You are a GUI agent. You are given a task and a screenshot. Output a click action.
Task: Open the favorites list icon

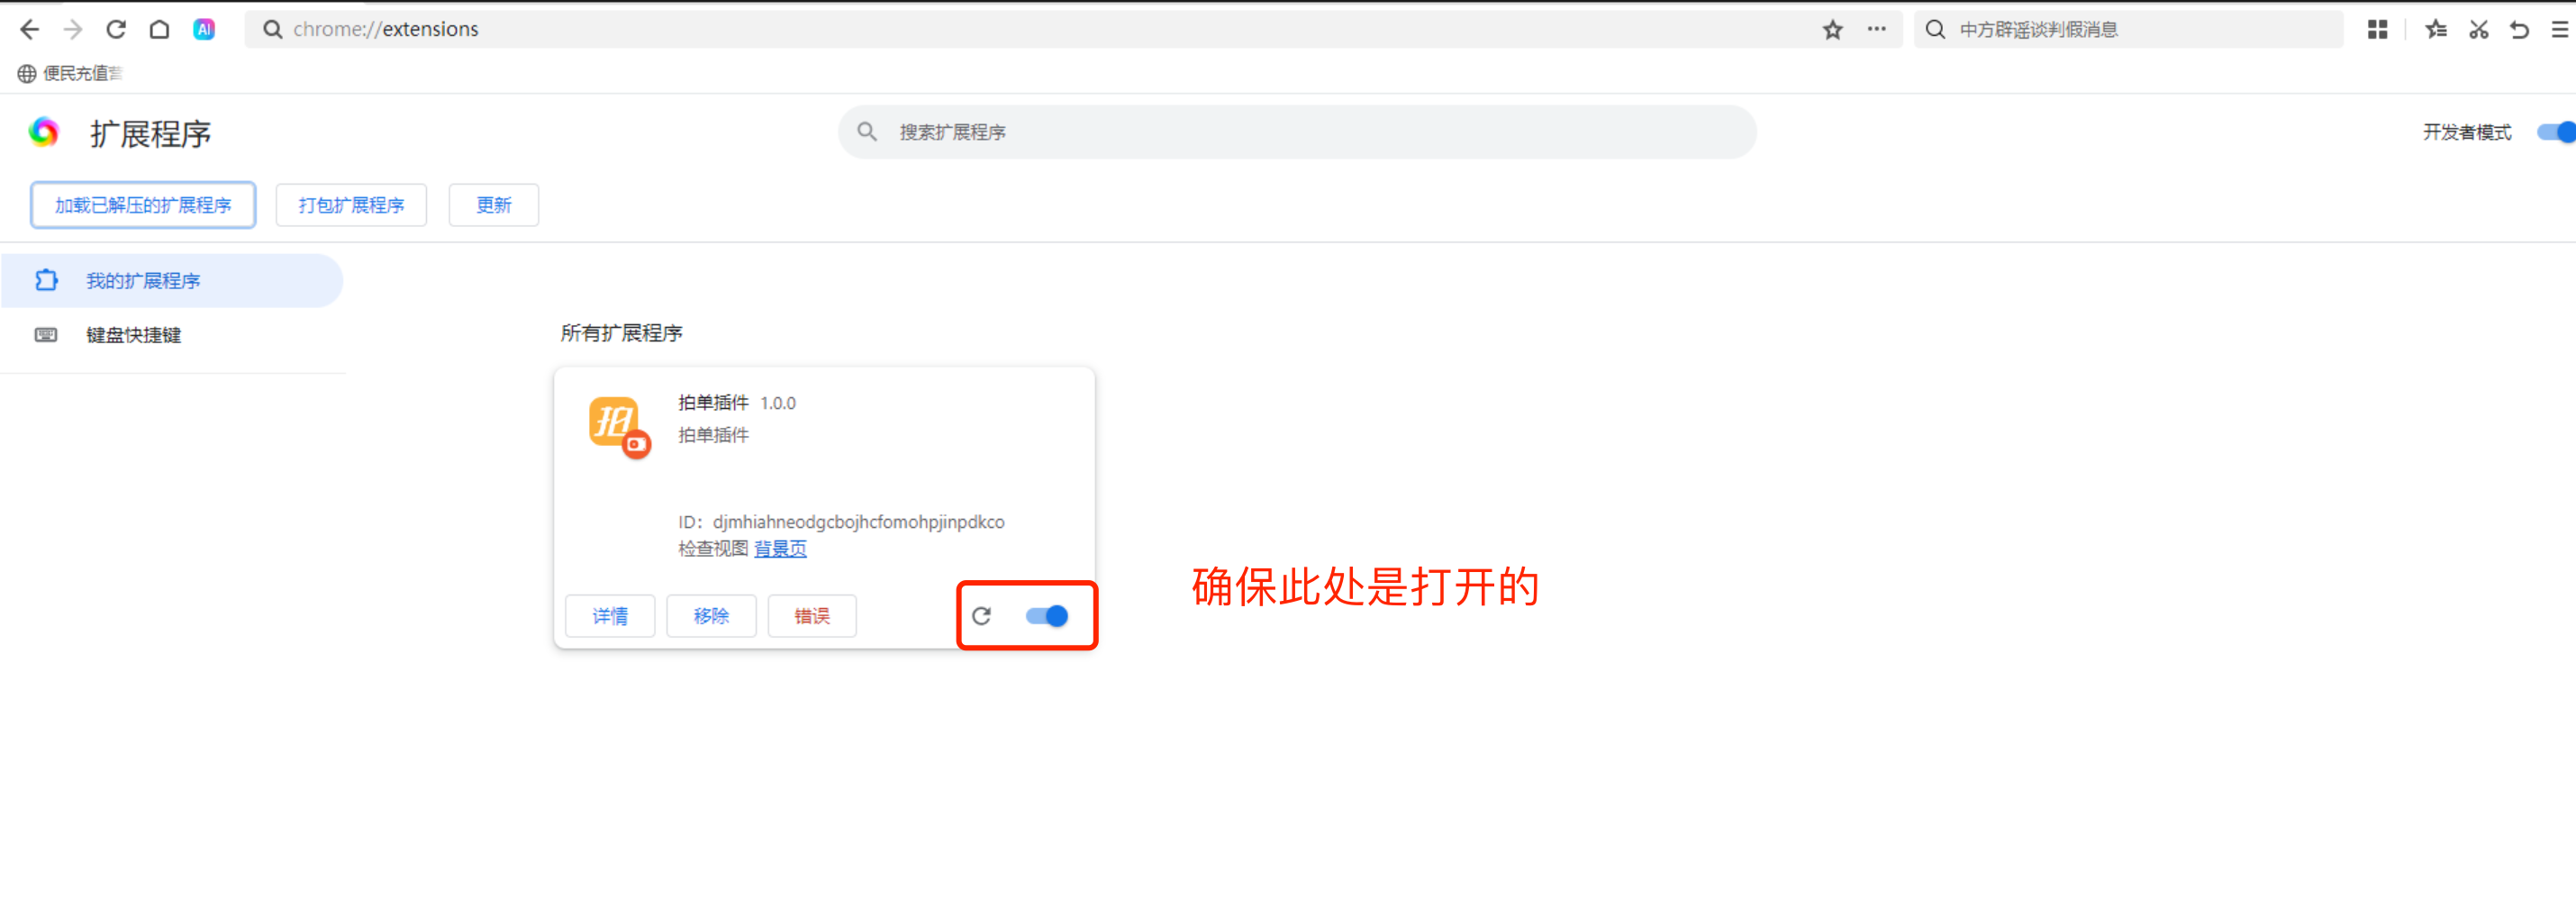2435,29
